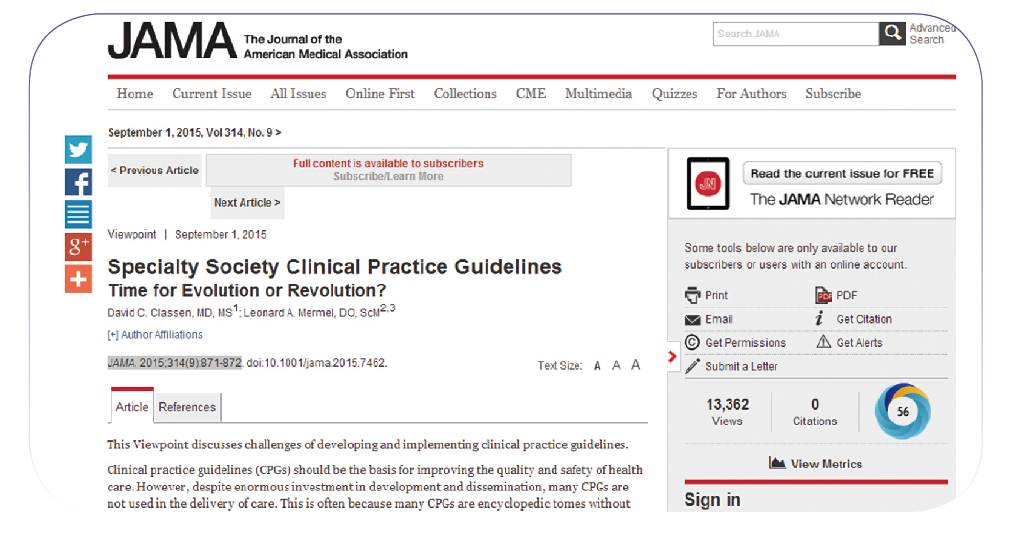Click Read the current issue for FREE

coord(842,173)
